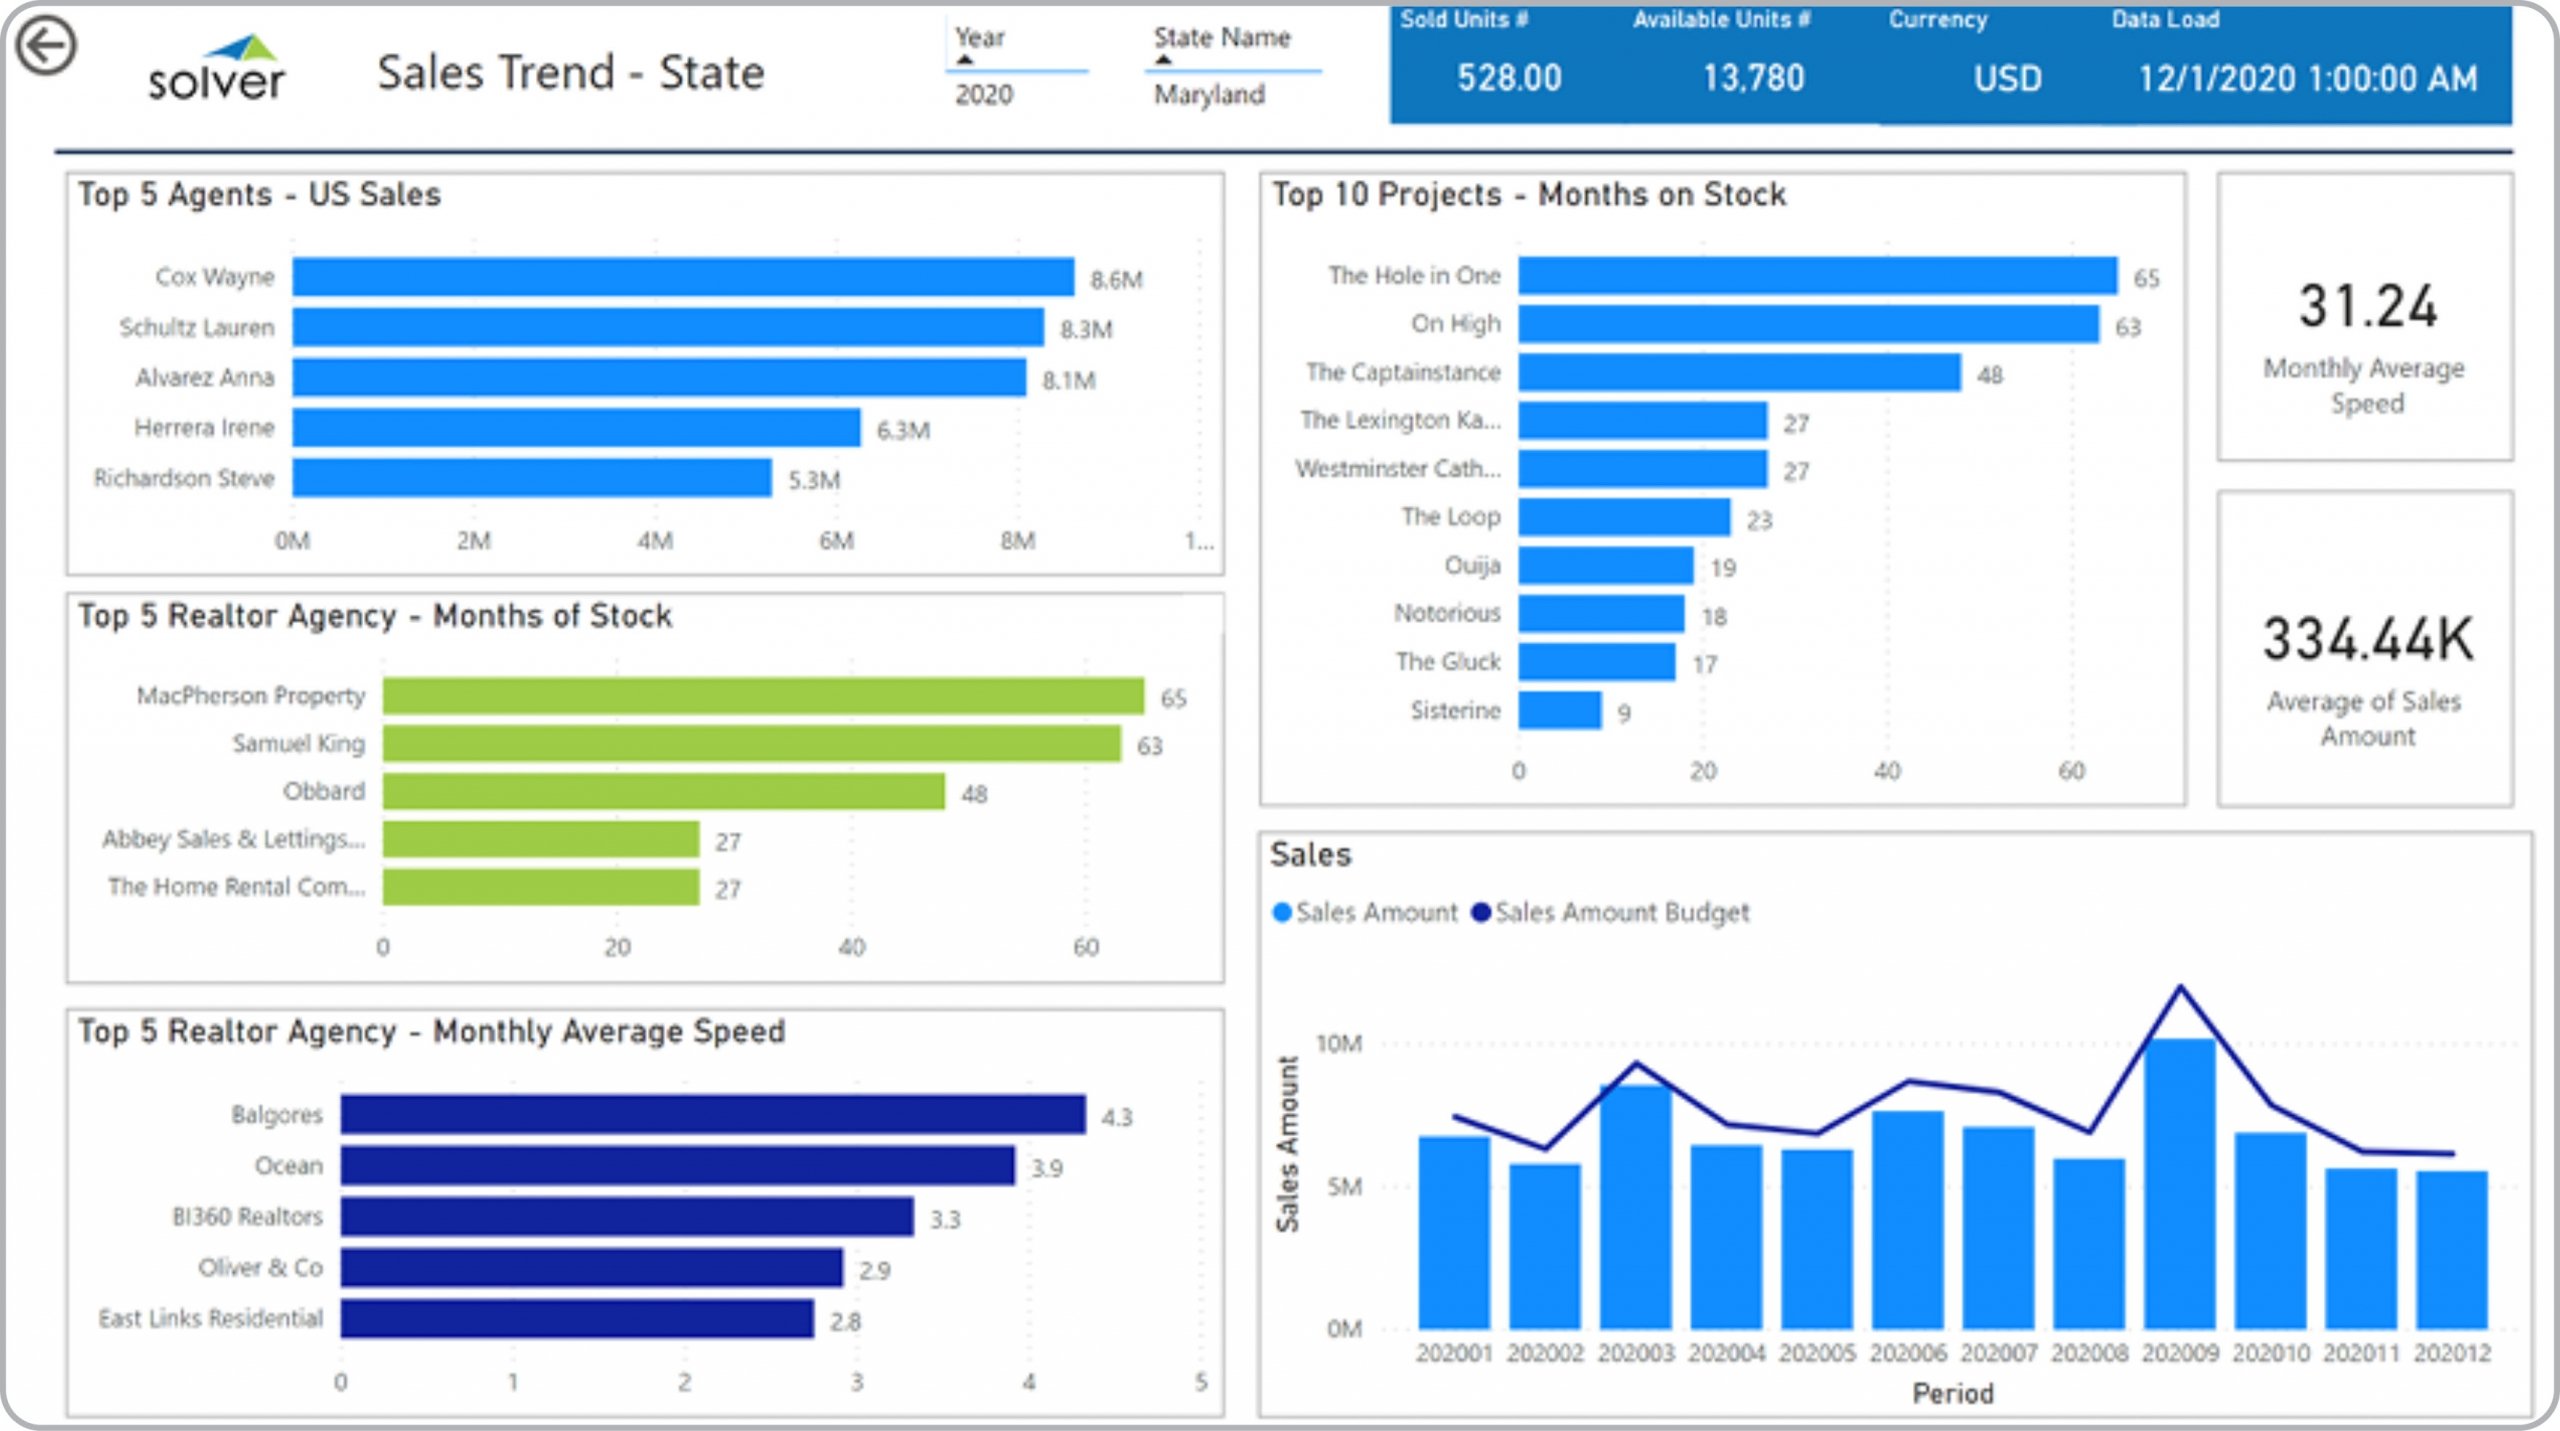This screenshot has width=2560, height=1431.
Task: Select Maryland in the State Name slicer
Action: (x=1209, y=95)
